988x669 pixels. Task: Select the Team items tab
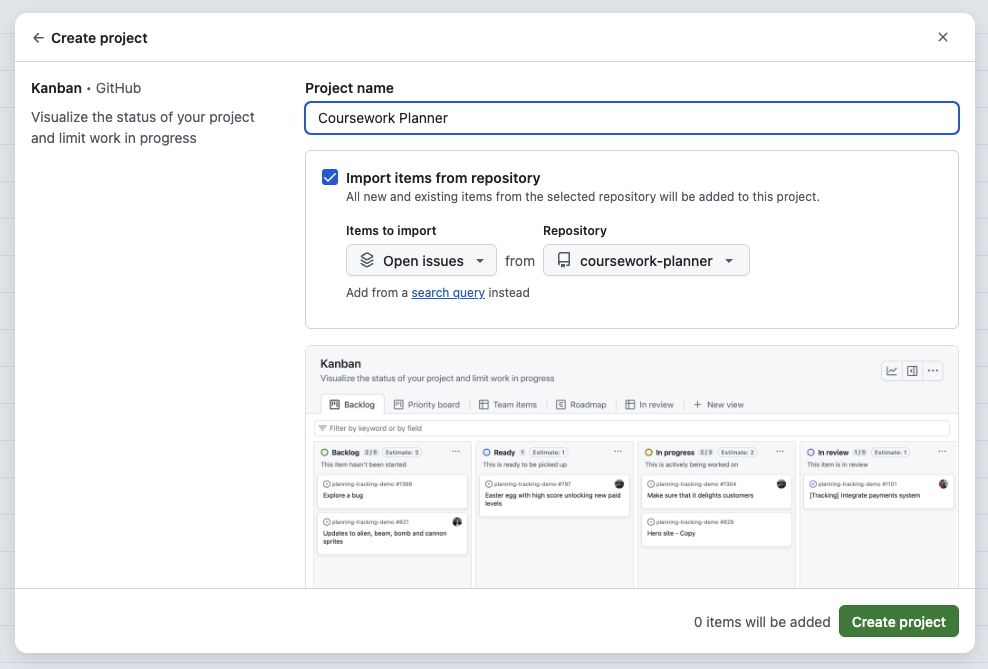[x=508, y=404]
